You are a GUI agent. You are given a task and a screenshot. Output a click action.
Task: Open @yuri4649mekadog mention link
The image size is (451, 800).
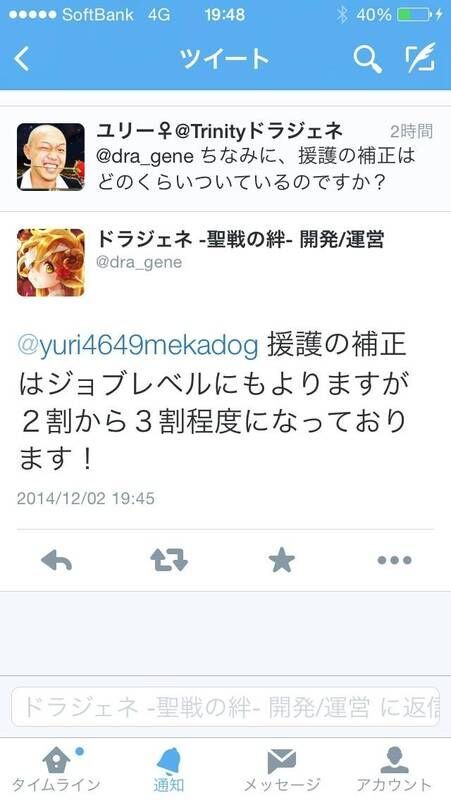coord(138,347)
